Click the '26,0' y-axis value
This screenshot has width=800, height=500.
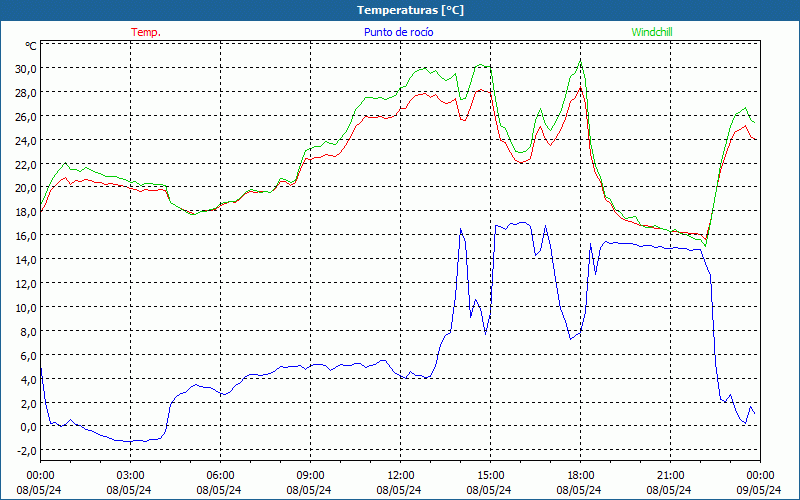[x=26, y=117]
